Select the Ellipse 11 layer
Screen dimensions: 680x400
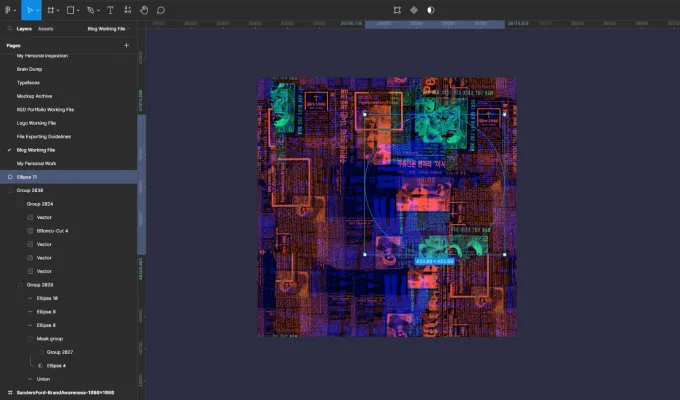coord(69,177)
